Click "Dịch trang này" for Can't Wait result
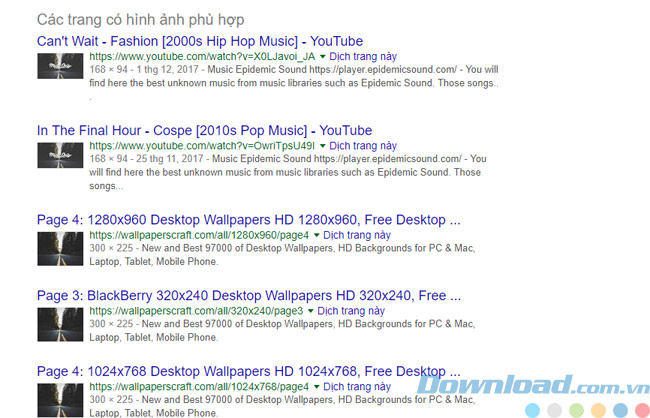This screenshot has width=650, height=418. 363,56
